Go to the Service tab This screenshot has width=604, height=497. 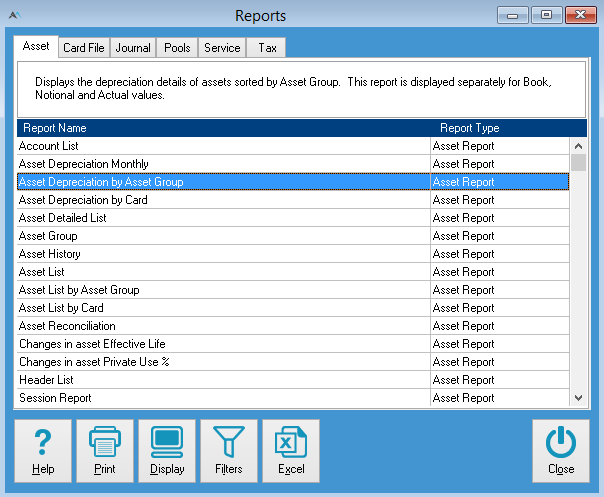click(x=221, y=48)
